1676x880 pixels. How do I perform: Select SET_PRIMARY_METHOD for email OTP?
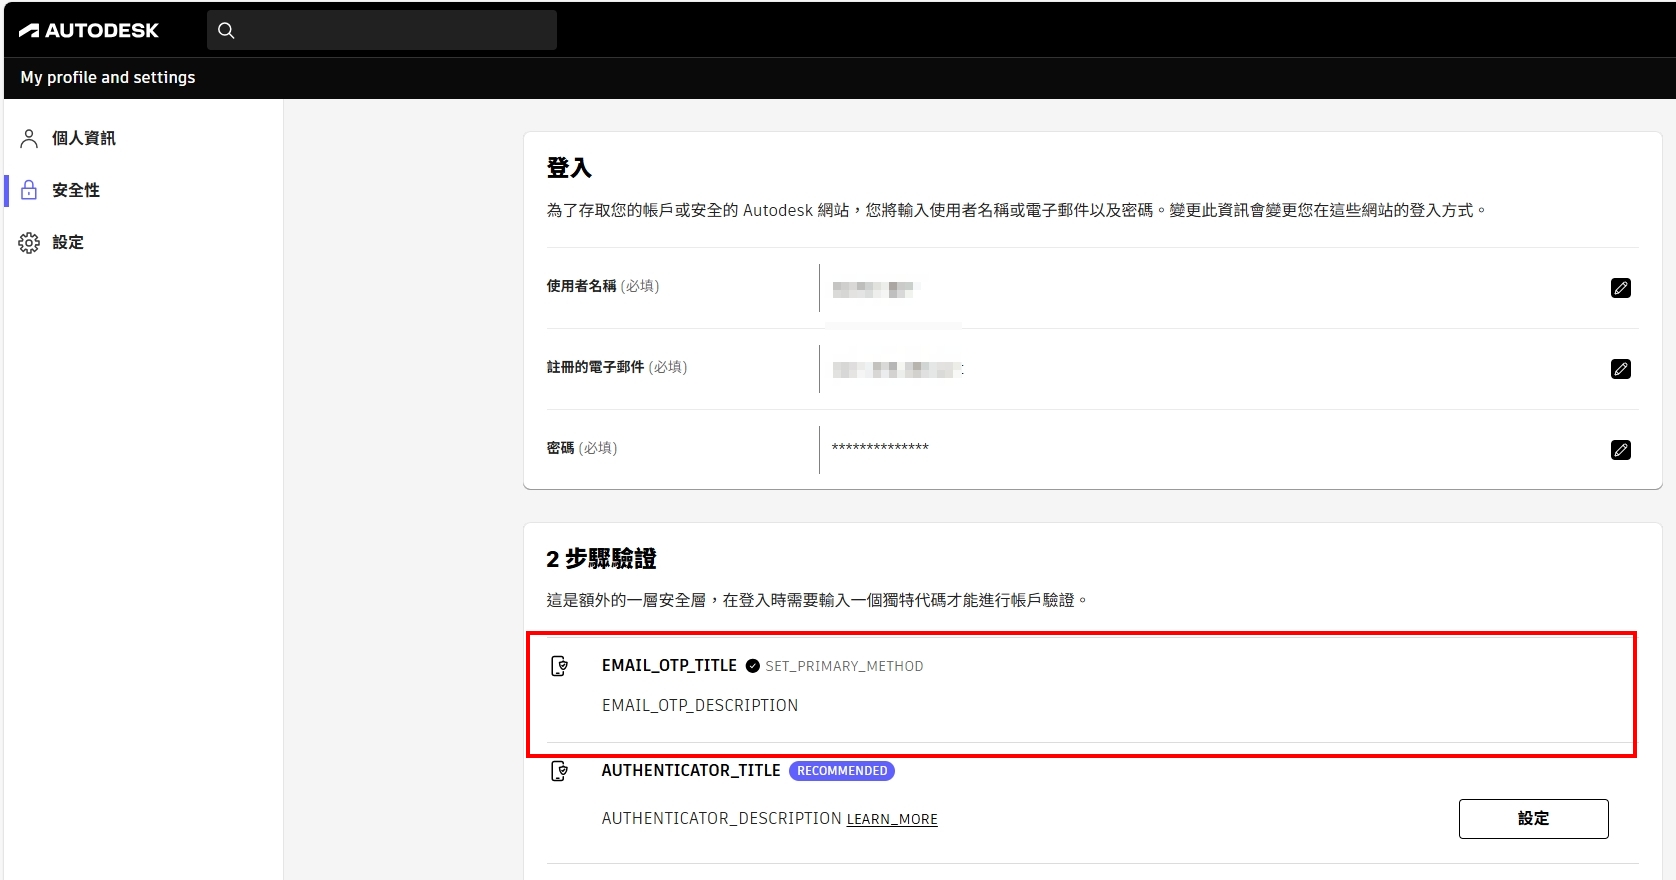coord(844,666)
